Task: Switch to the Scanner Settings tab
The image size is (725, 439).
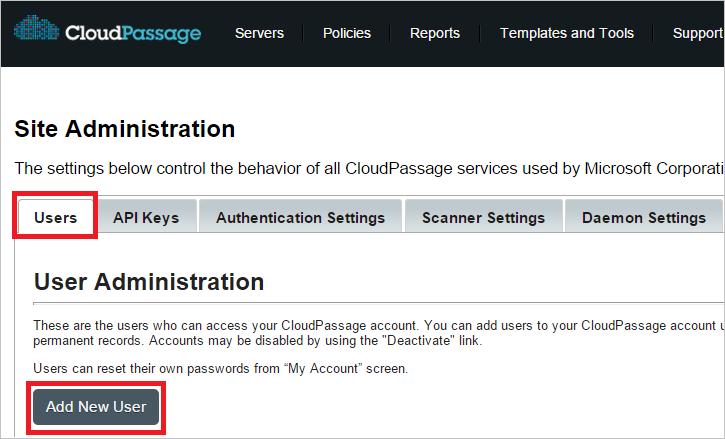Action: 483,217
